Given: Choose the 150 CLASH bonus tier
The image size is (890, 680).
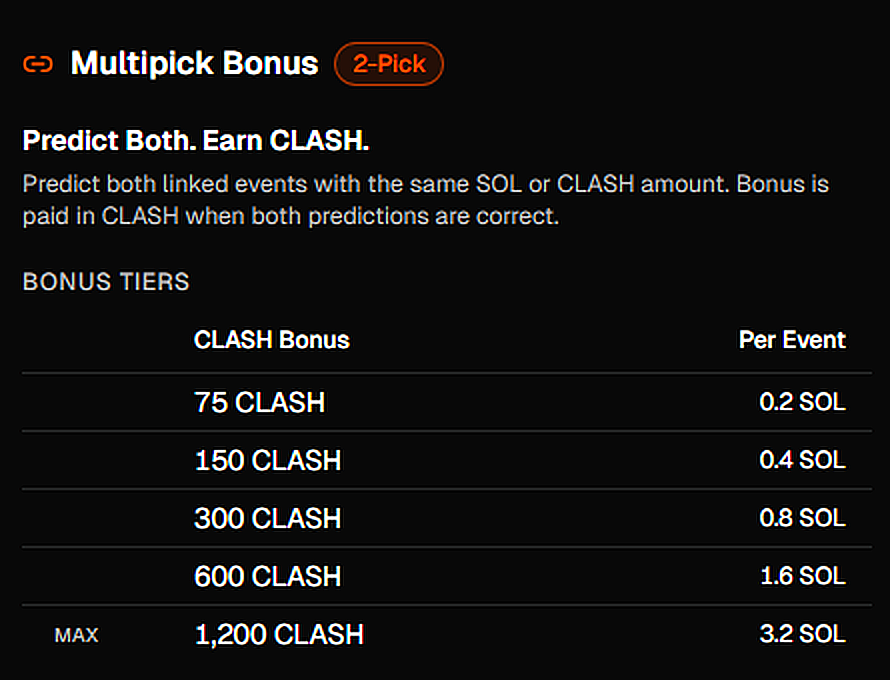Looking at the screenshot, I should [x=267, y=460].
